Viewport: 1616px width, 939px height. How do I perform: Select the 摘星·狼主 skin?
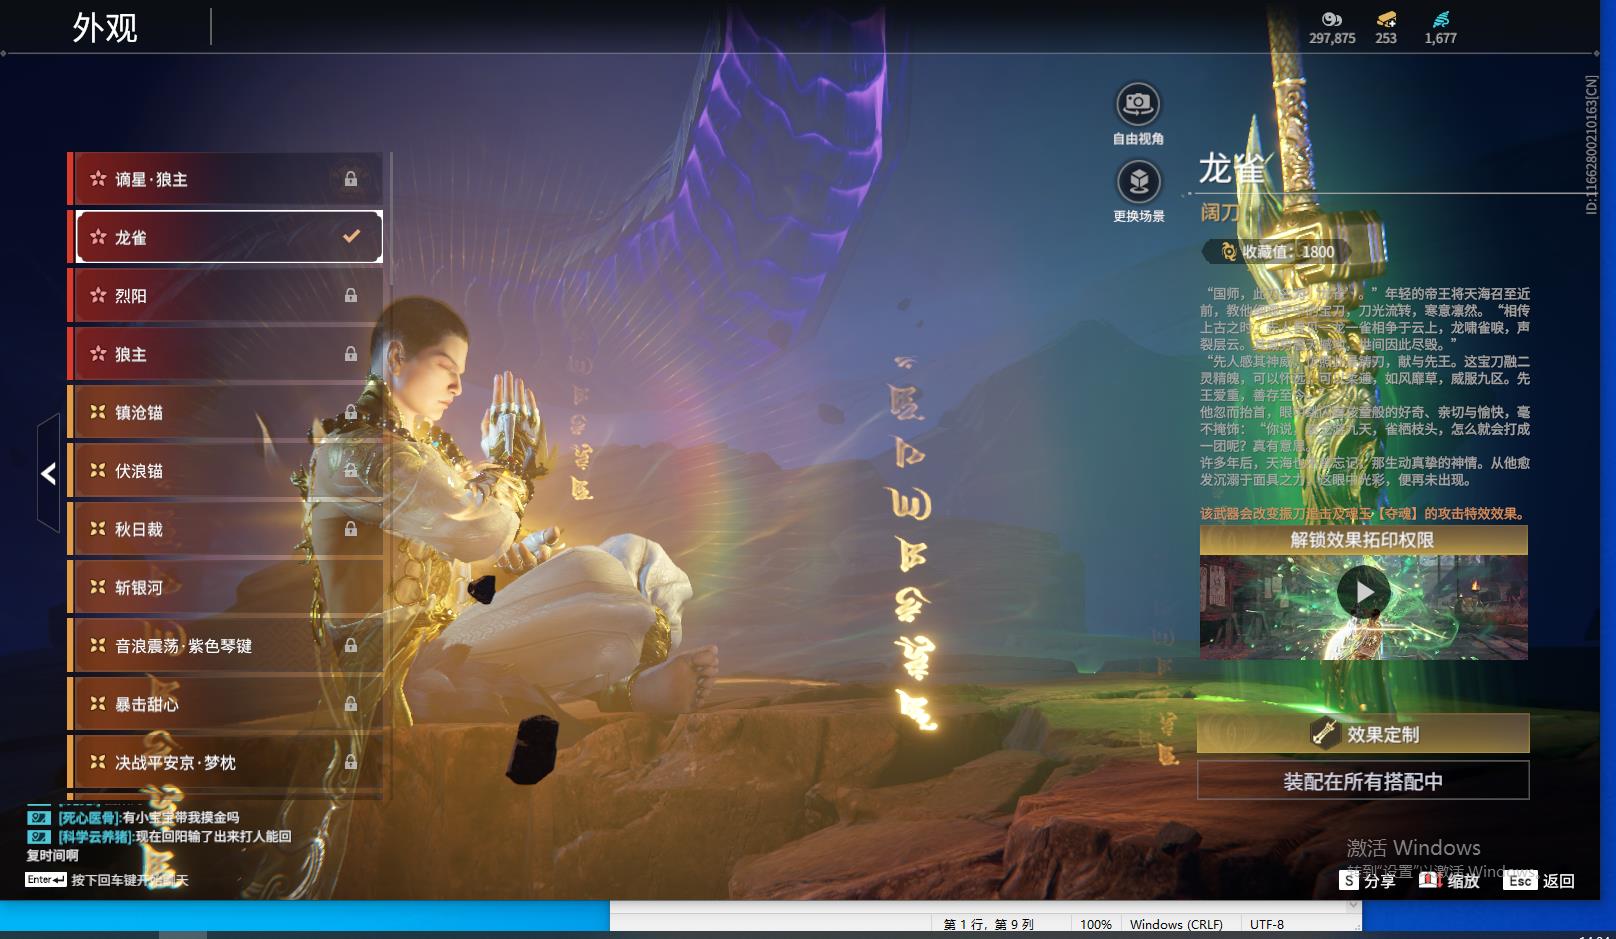(x=226, y=179)
